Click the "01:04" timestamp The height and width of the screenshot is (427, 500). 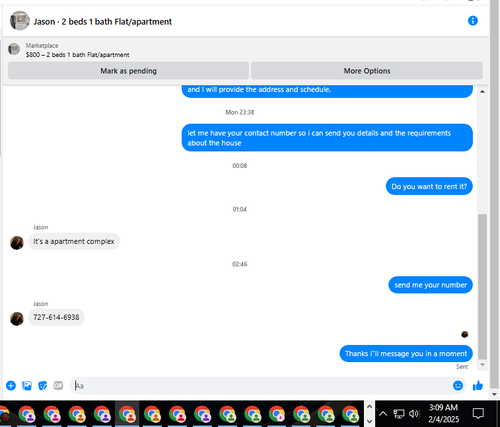(240, 209)
